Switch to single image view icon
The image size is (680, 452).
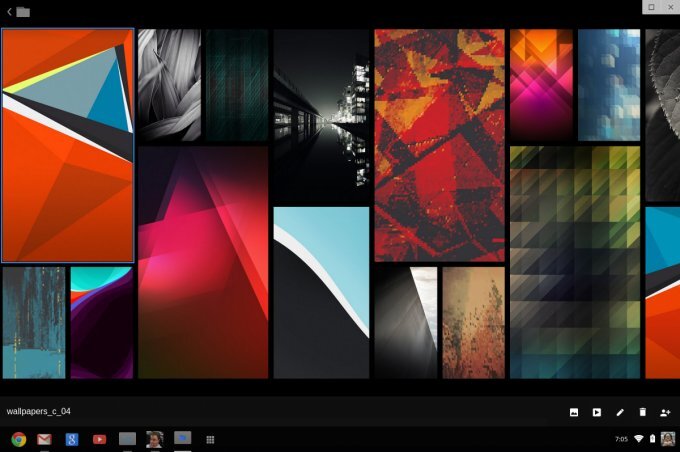click(x=574, y=412)
